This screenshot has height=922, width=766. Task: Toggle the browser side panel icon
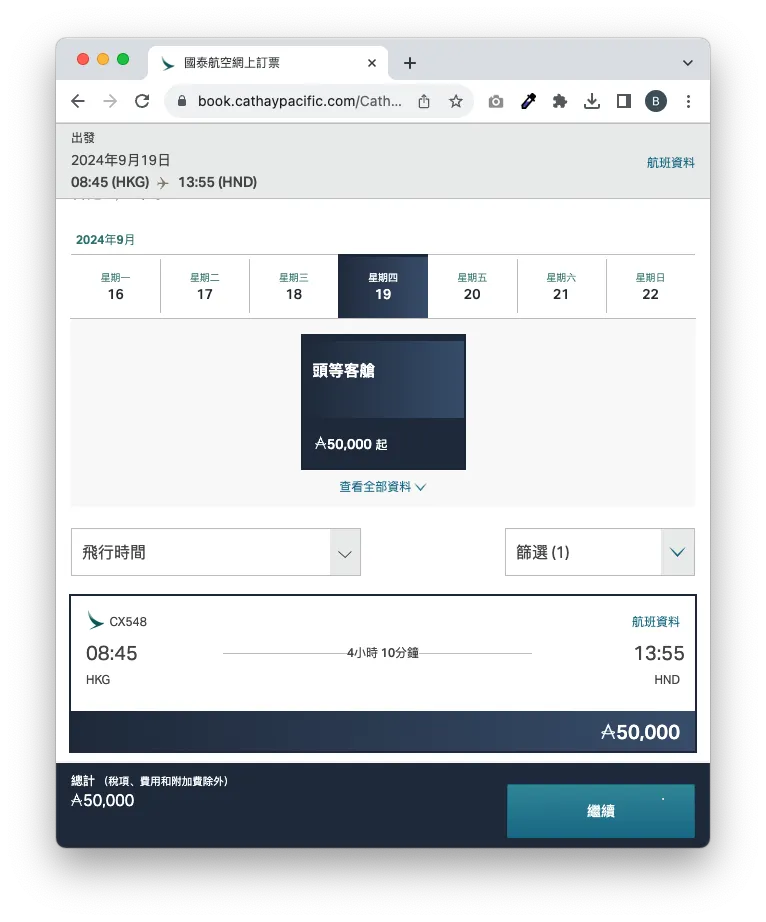(624, 101)
